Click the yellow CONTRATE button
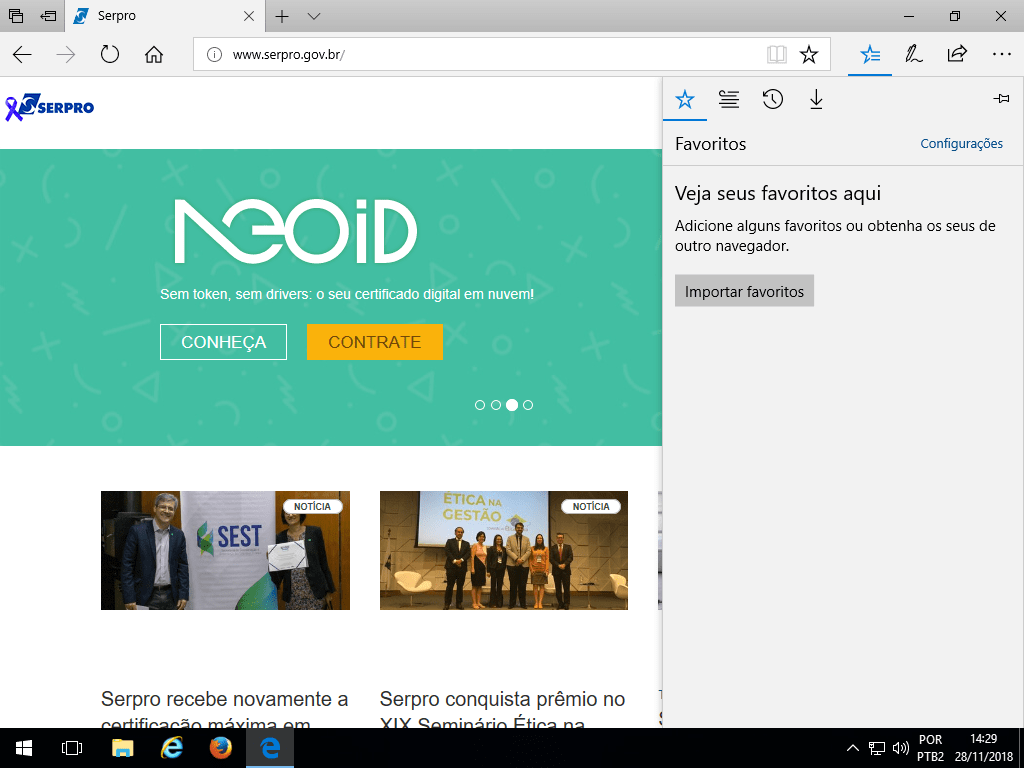The width and height of the screenshot is (1024, 768). point(374,342)
